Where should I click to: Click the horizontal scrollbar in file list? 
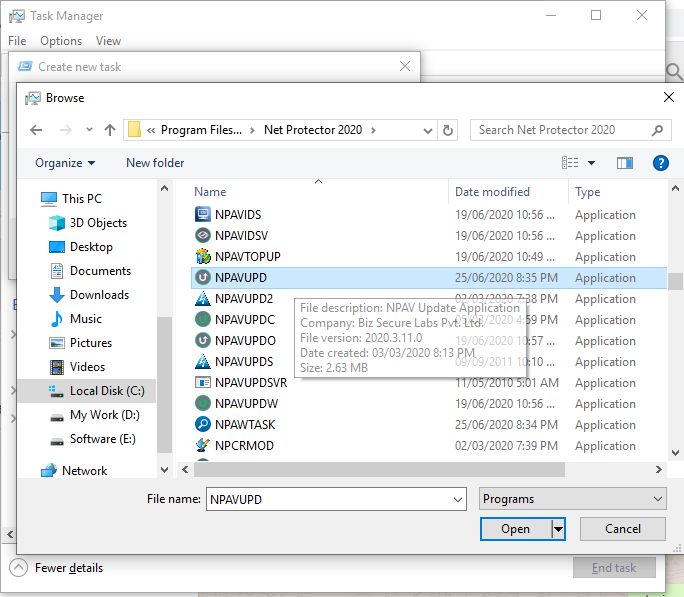[x=380, y=469]
